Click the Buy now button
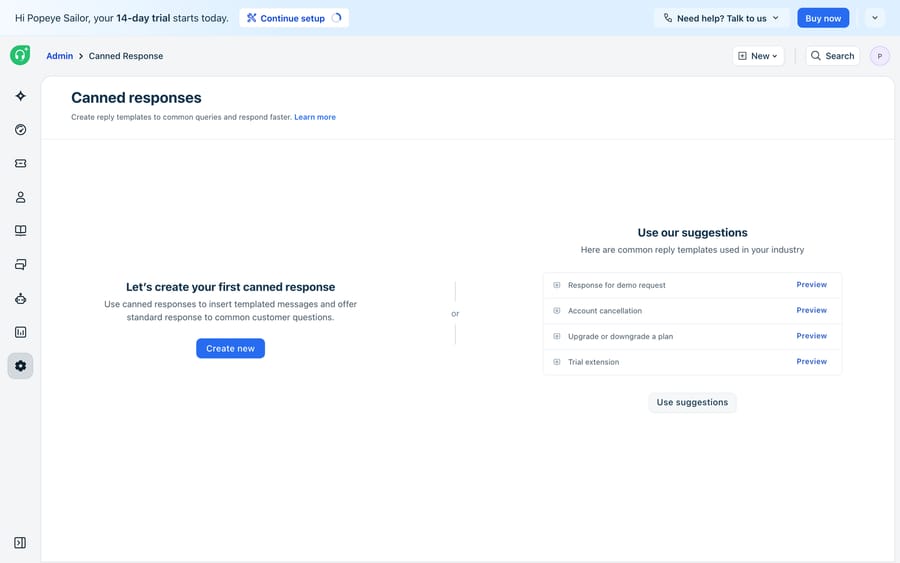The image size is (900, 563). 823,18
